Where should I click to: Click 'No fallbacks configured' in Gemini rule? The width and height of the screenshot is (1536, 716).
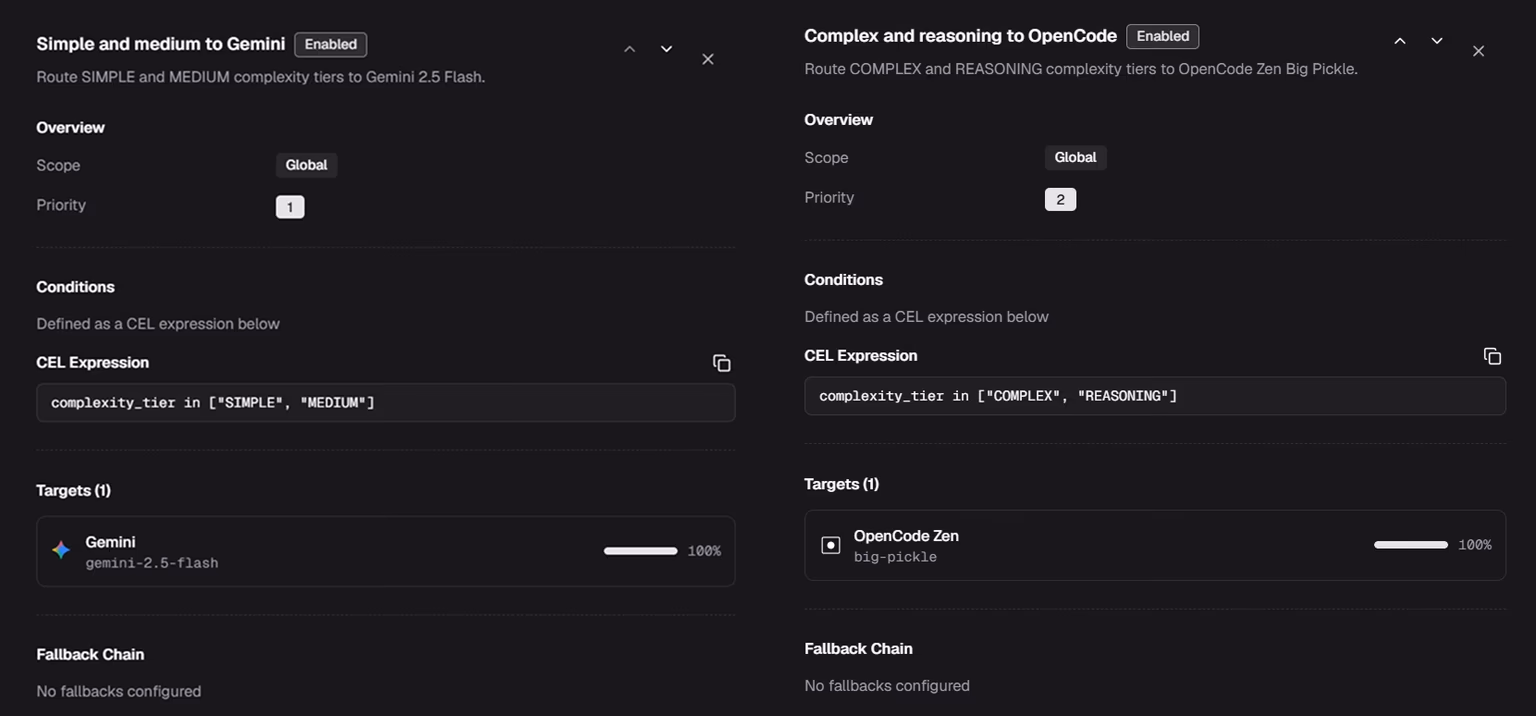pyautogui.click(x=119, y=691)
